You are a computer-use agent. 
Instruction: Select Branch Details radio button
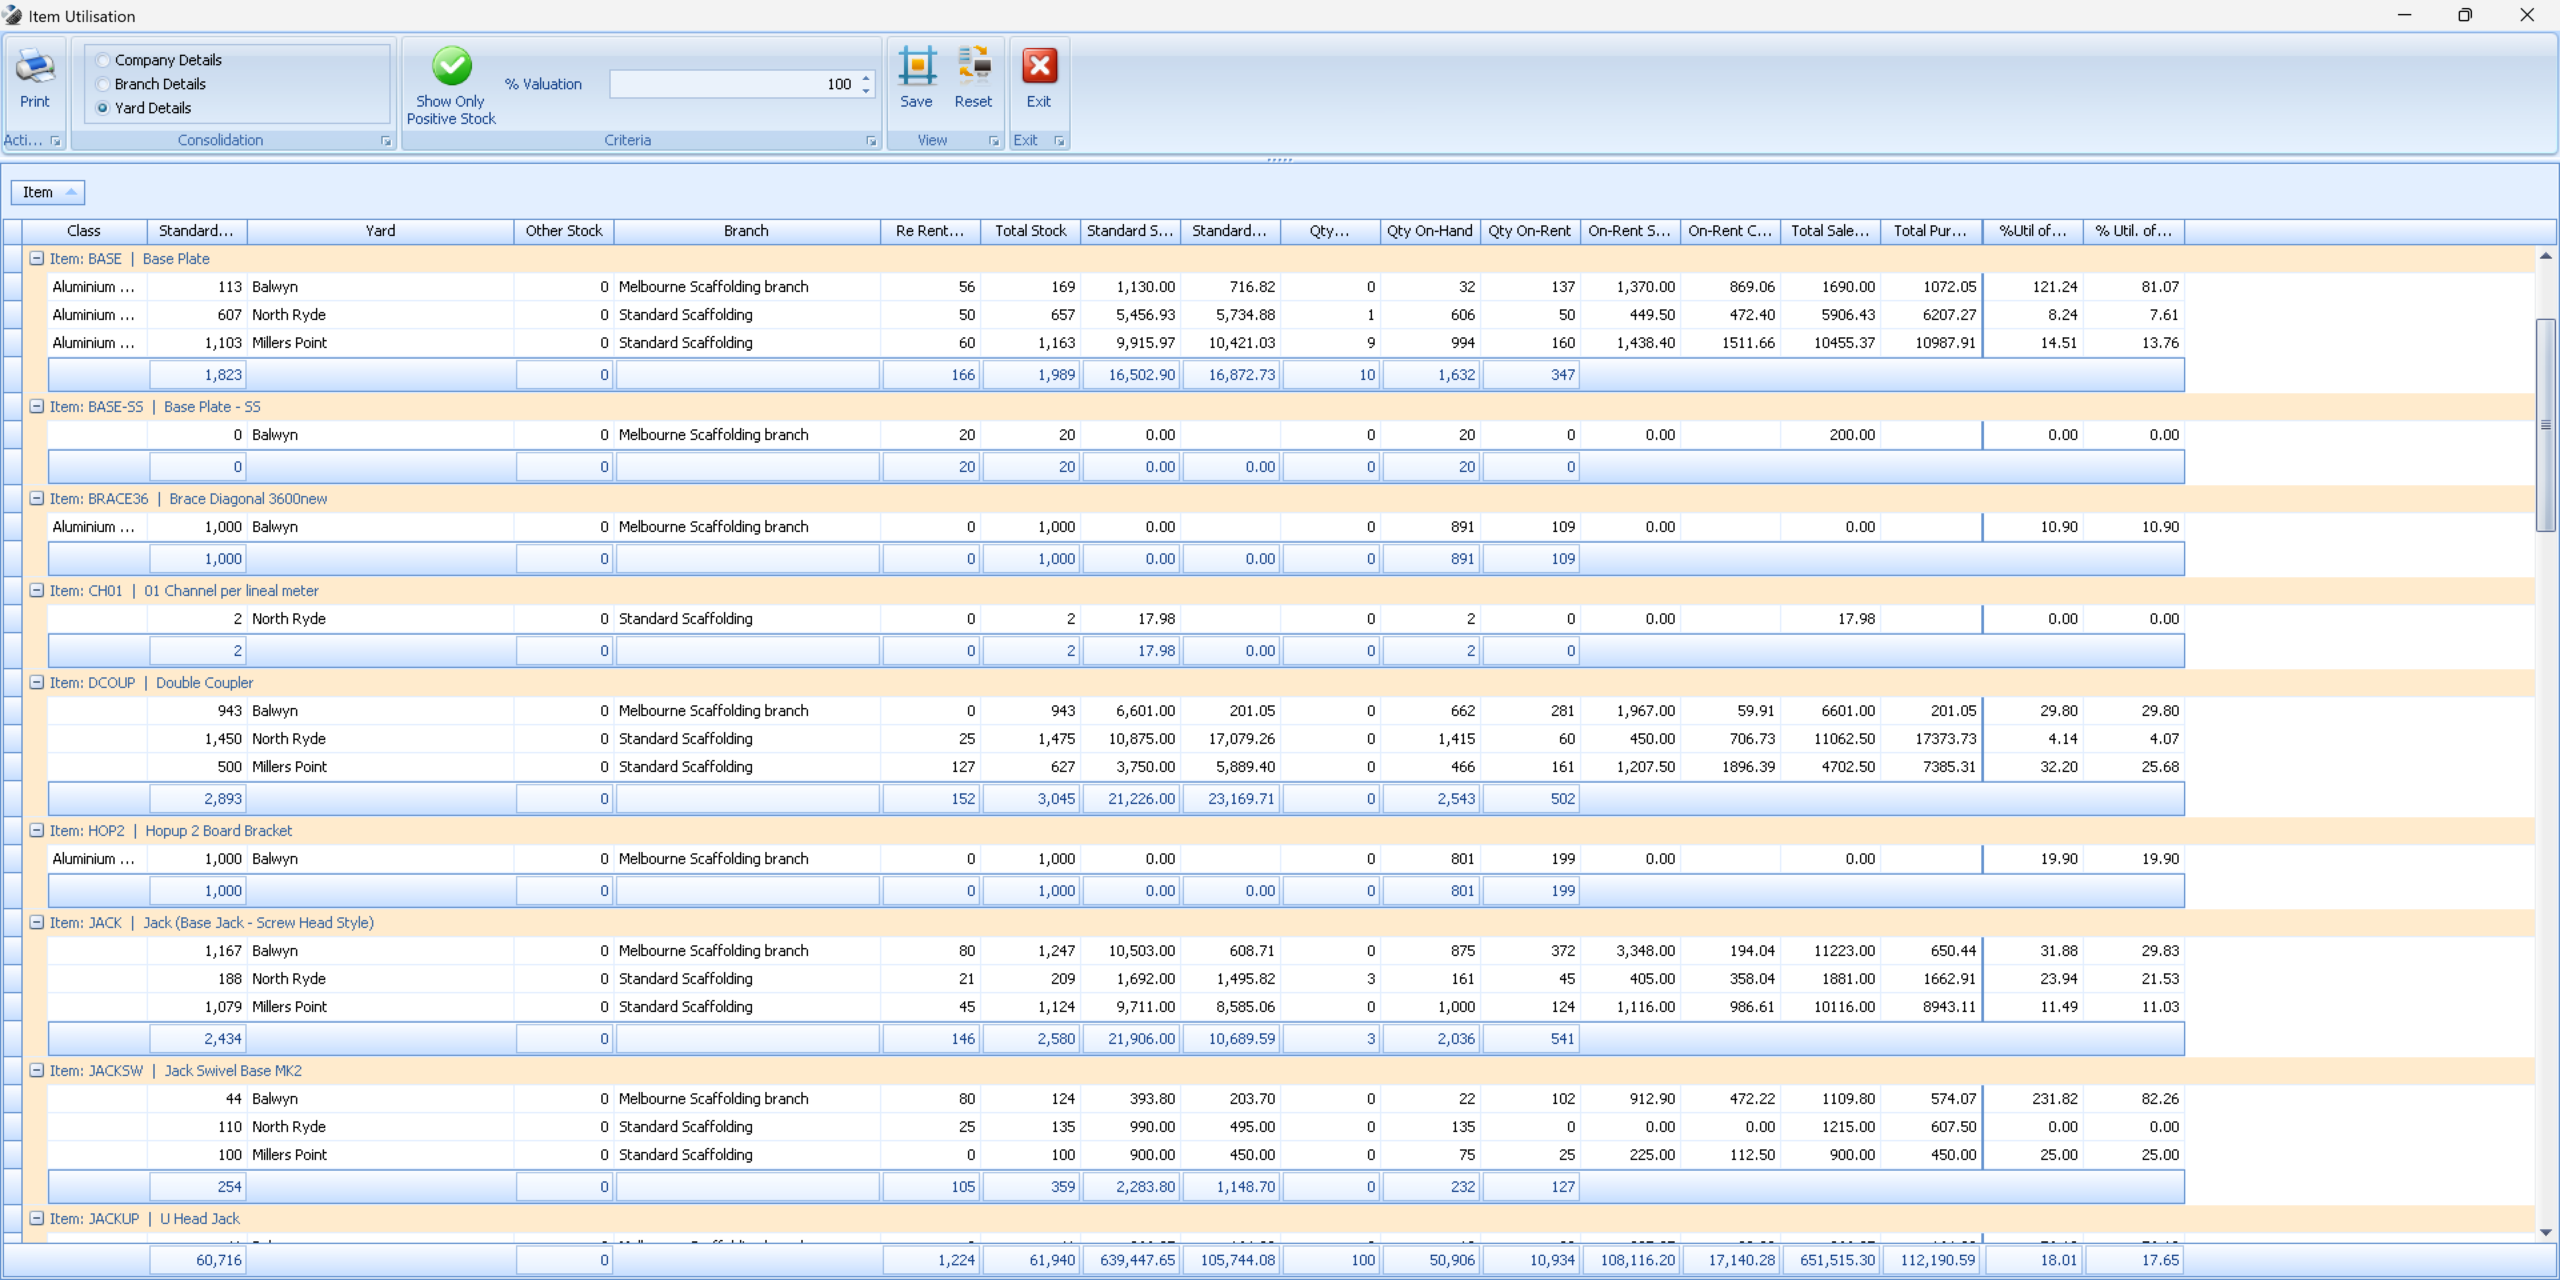103,84
